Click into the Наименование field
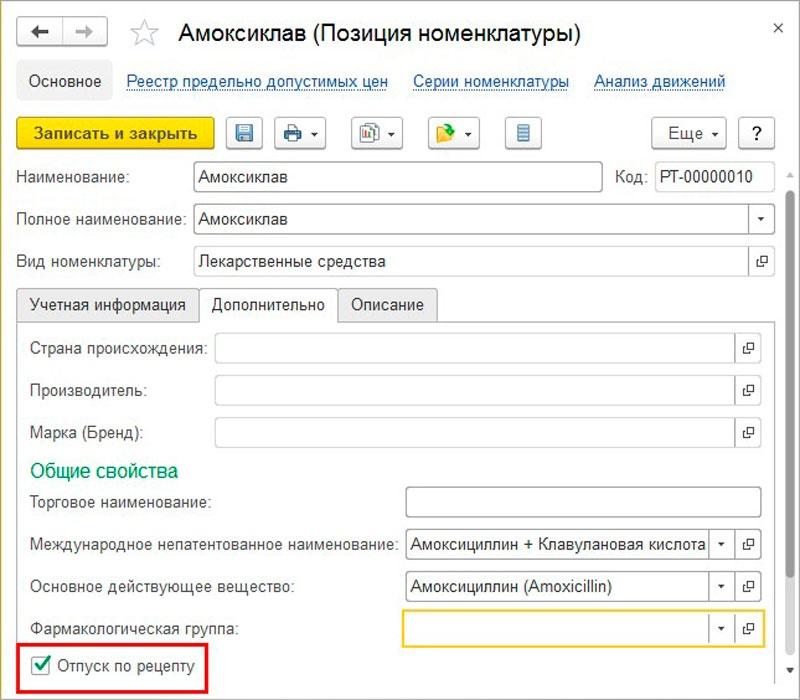This screenshot has height=700, width=800. point(398,177)
